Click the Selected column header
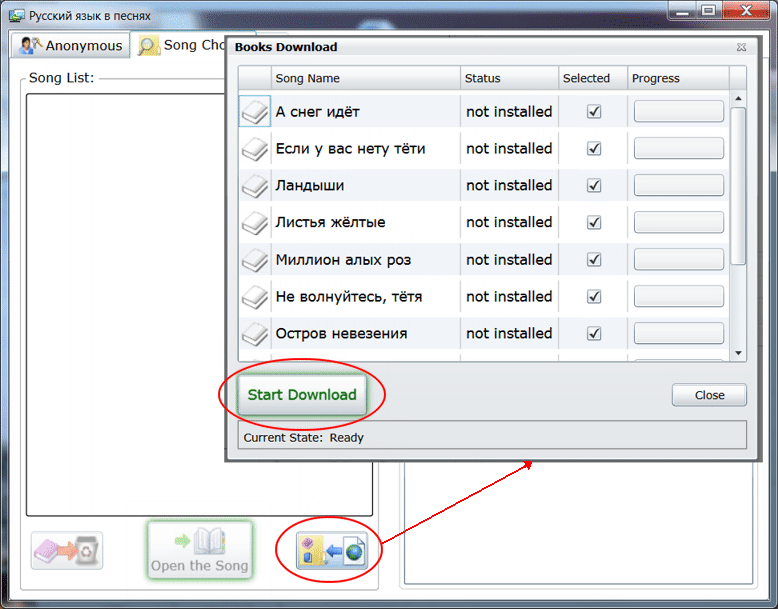 tap(593, 78)
